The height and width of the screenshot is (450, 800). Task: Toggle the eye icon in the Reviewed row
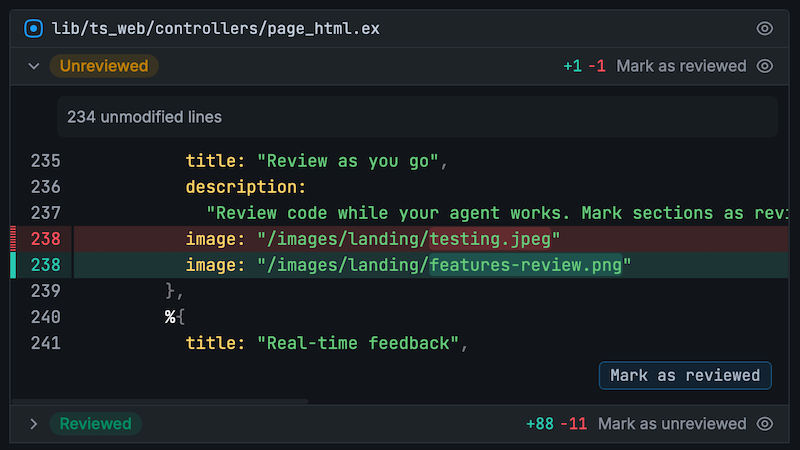(x=765, y=424)
